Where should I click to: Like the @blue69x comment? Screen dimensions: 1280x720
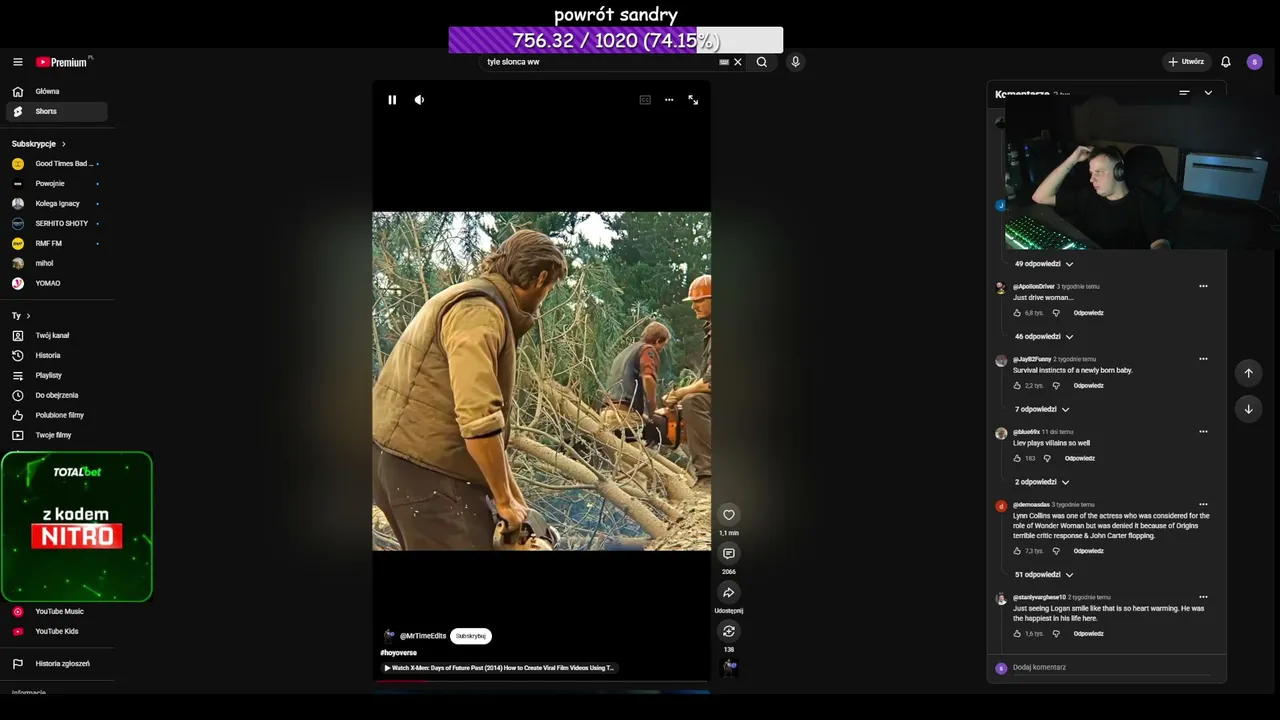pos(1017,458)
